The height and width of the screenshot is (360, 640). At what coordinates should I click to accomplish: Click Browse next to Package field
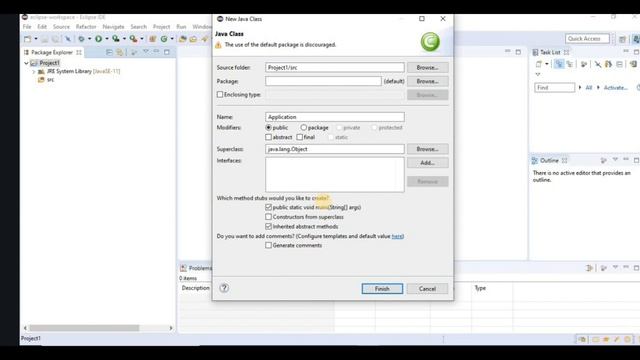(427, 81)
